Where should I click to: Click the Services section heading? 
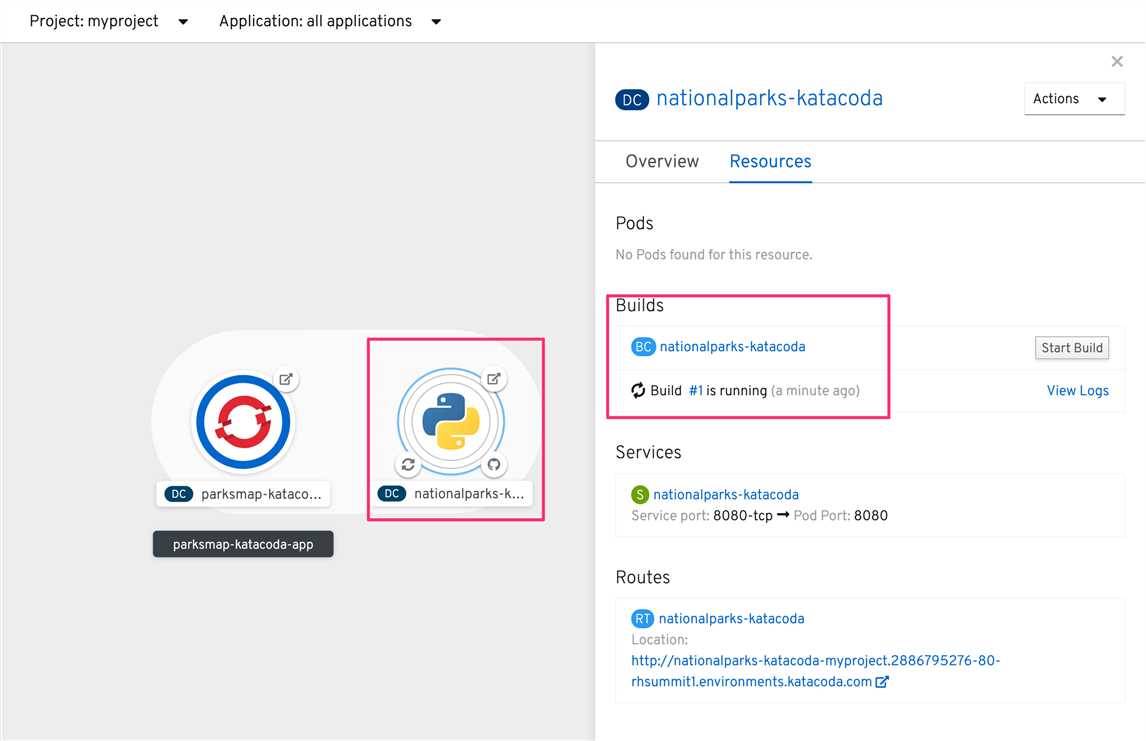click(x=648, y=452)
